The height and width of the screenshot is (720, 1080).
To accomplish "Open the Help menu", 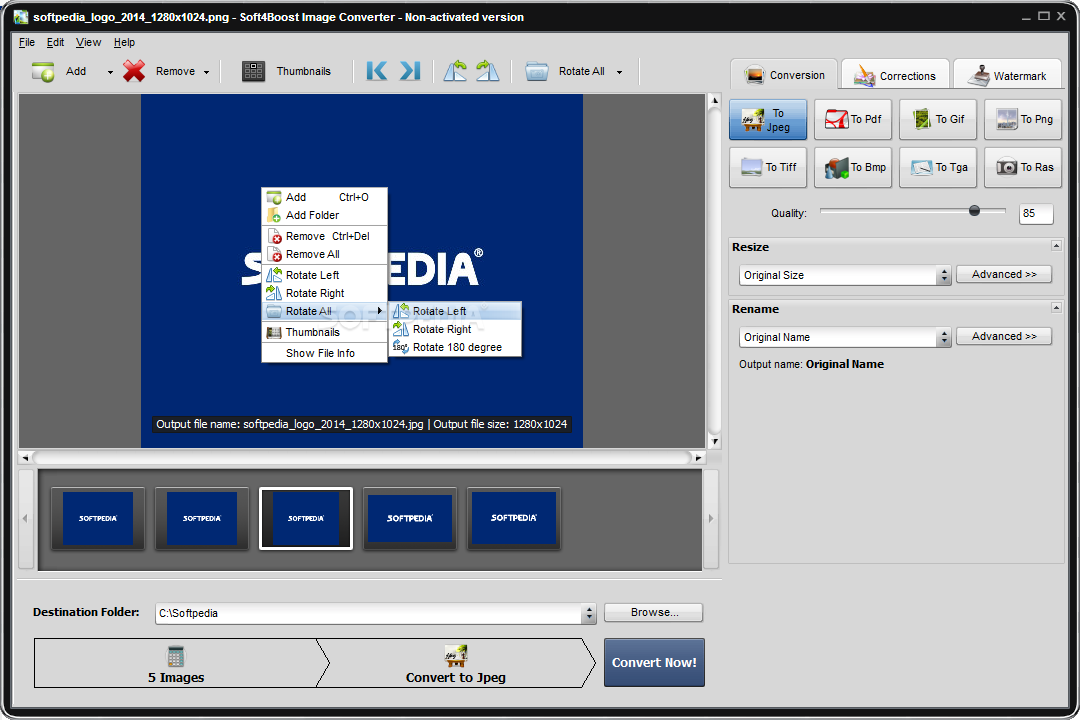I will click(124, 42).
